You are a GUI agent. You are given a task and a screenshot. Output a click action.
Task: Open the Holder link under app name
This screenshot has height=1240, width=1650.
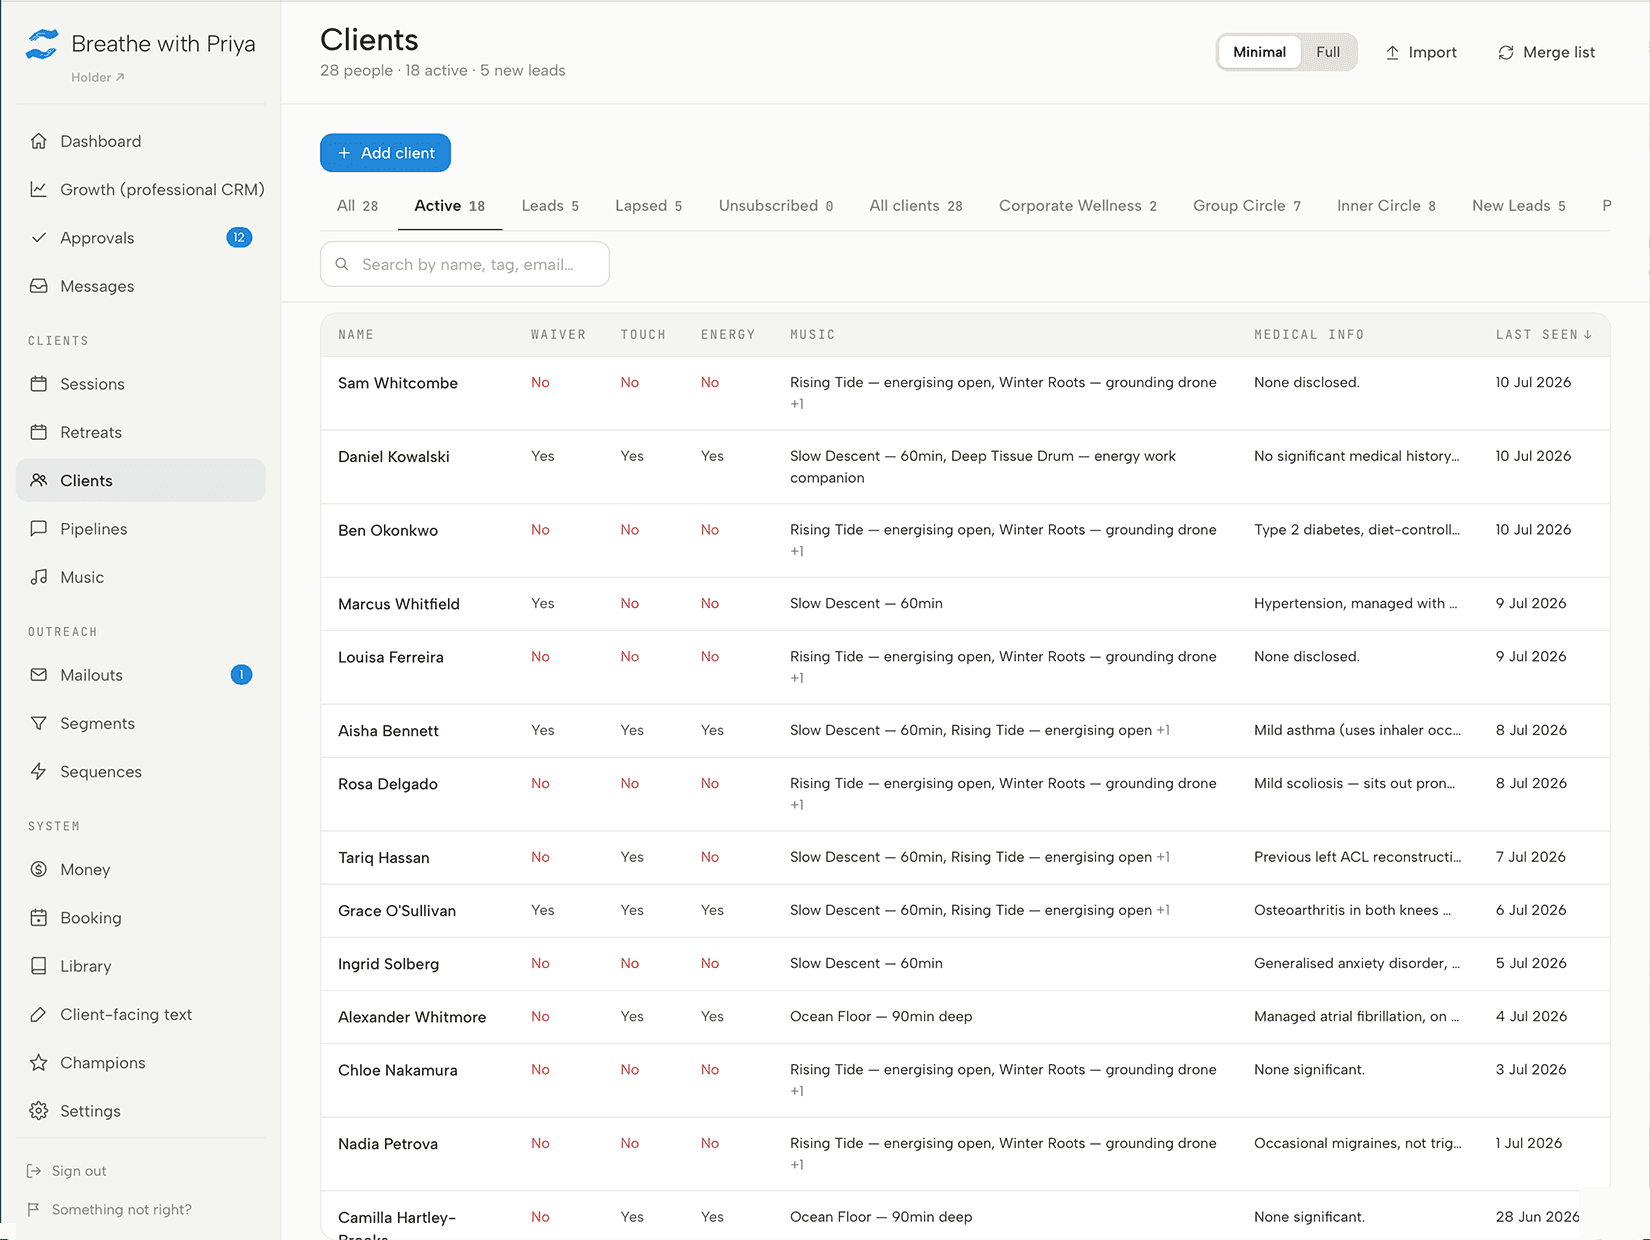[97, 77]
